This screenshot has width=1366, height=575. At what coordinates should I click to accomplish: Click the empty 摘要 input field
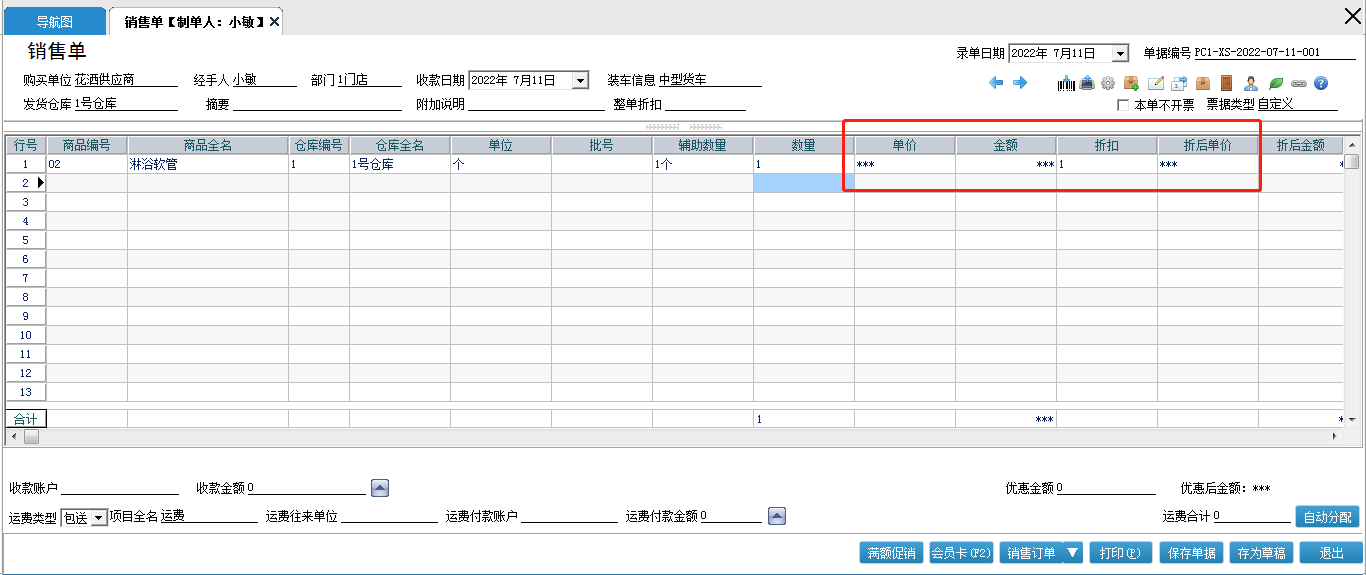point(317,104)
